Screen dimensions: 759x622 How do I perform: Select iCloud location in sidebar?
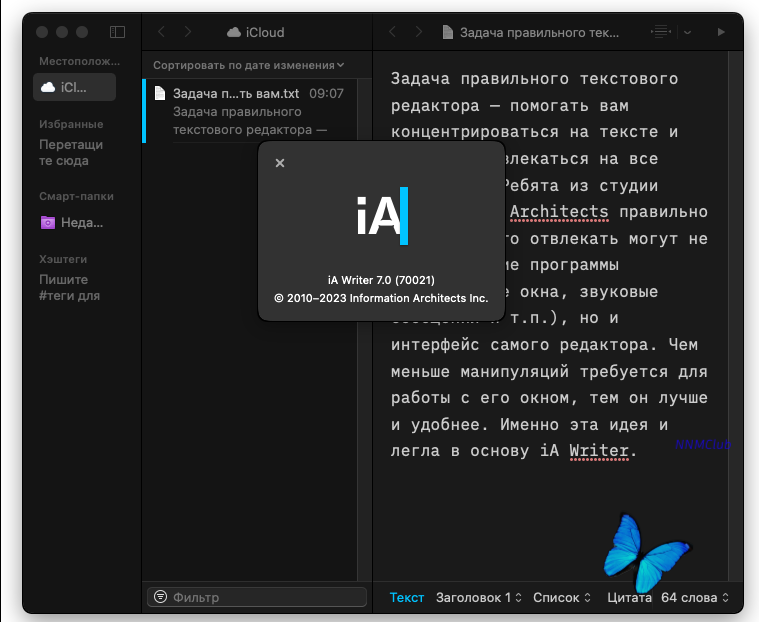pos(75,87)
